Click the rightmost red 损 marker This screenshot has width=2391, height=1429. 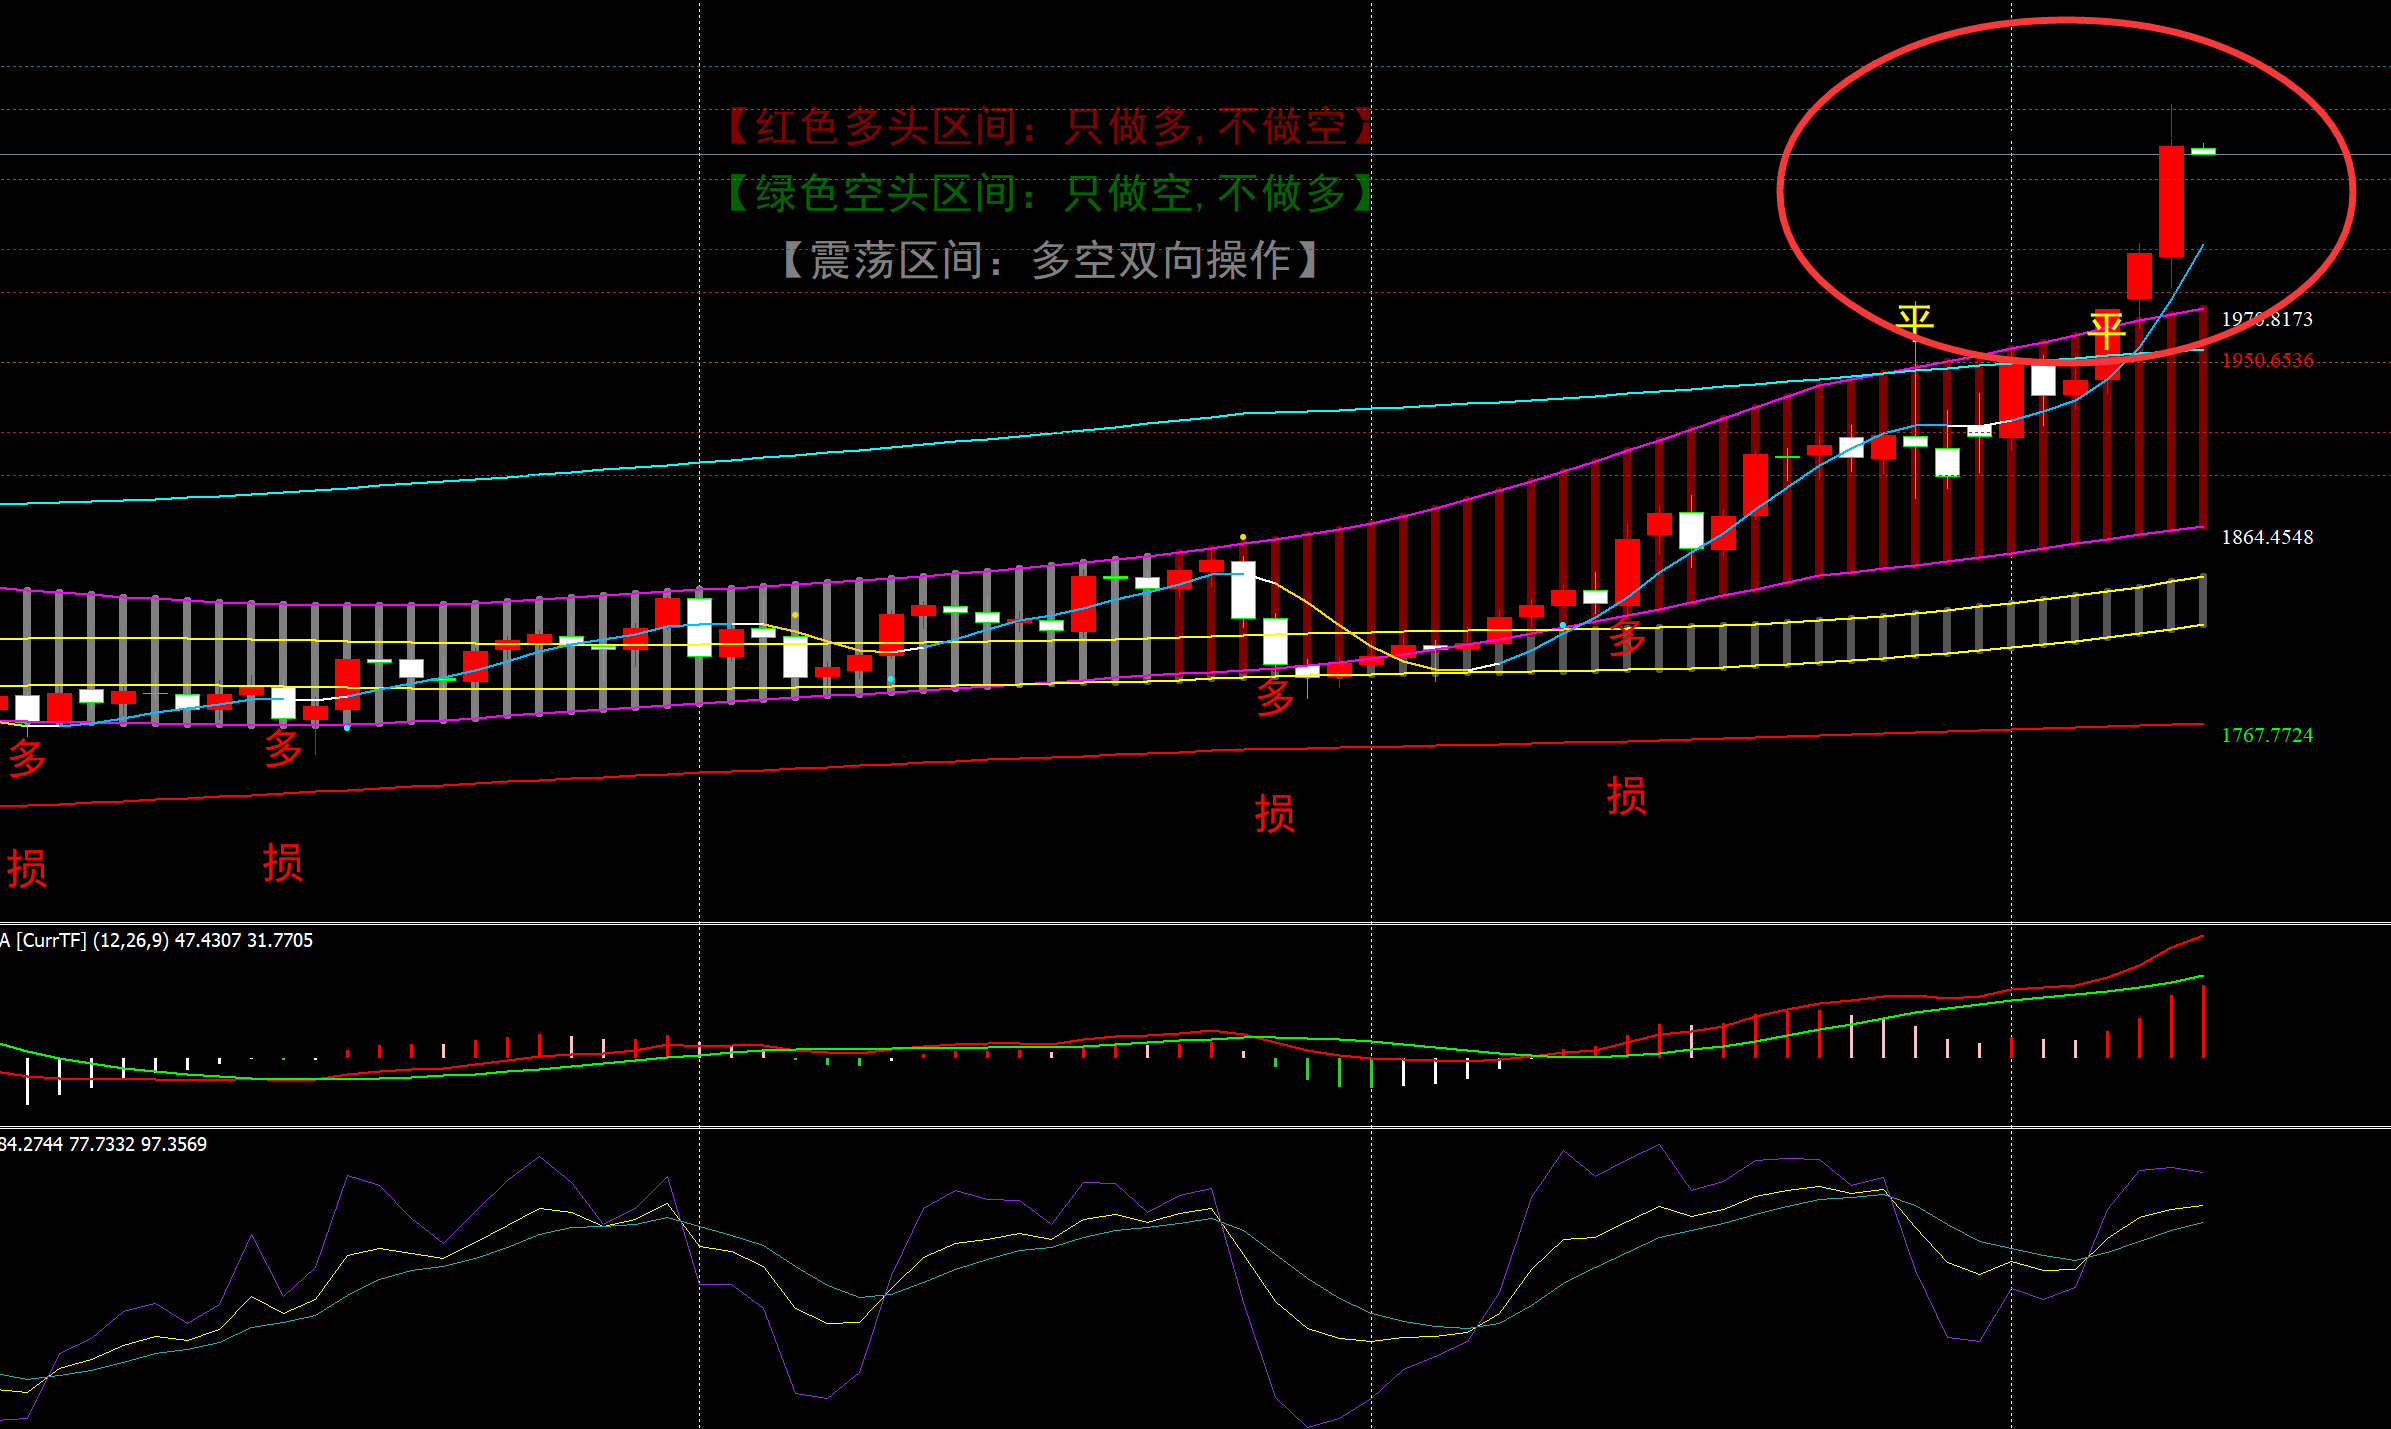point(1627,796)
